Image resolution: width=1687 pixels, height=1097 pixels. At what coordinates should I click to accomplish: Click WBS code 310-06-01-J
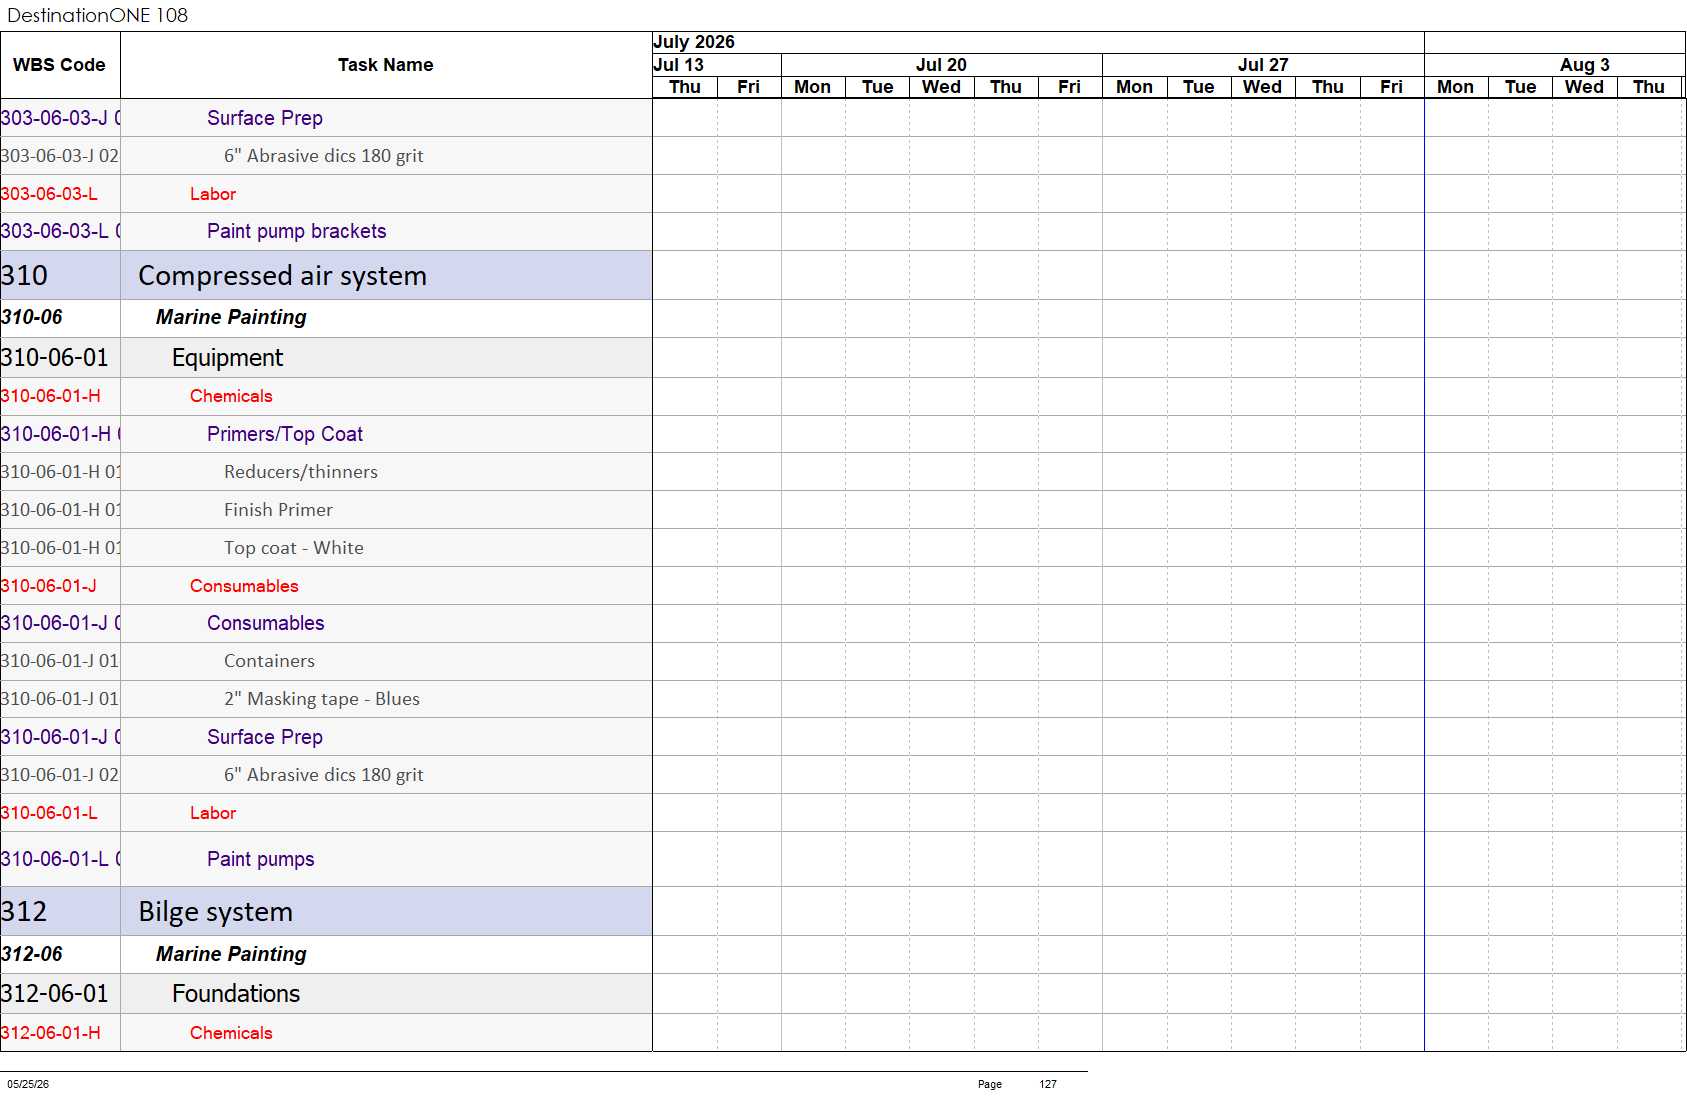pyautogui.click(x=49, y=586)
